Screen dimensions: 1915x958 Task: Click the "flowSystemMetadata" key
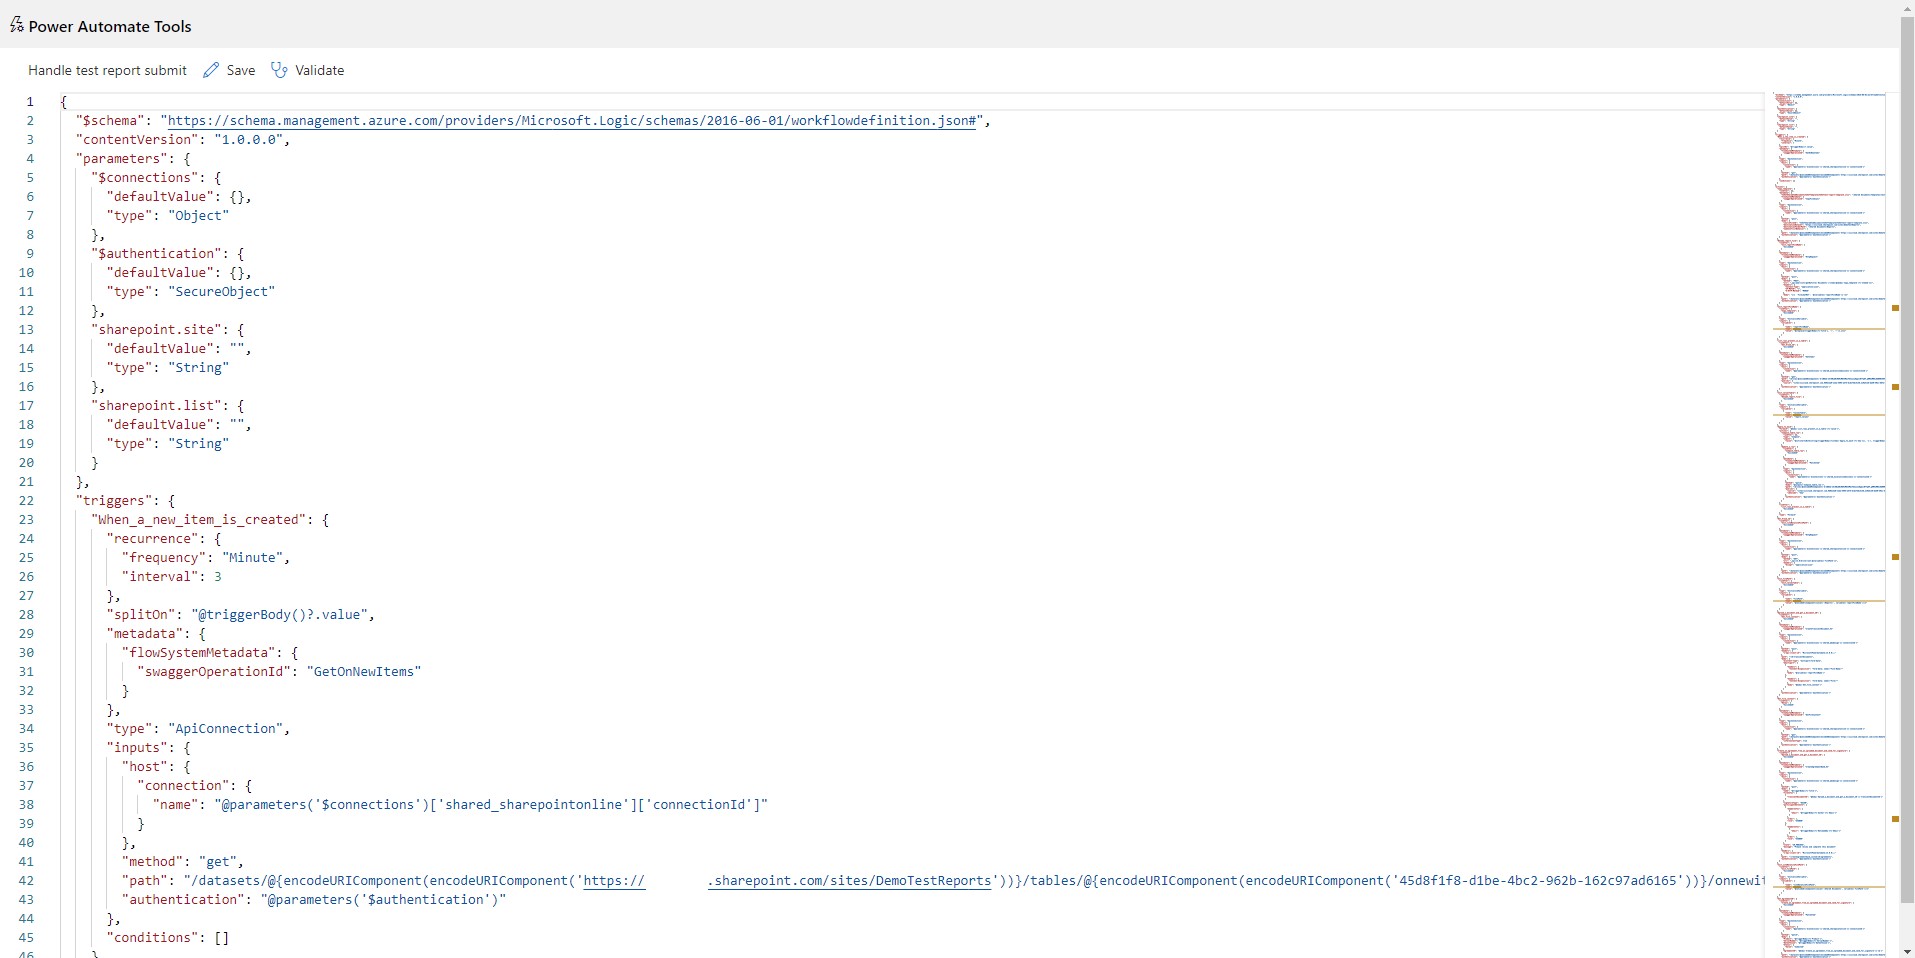click(x=198, y=652)
